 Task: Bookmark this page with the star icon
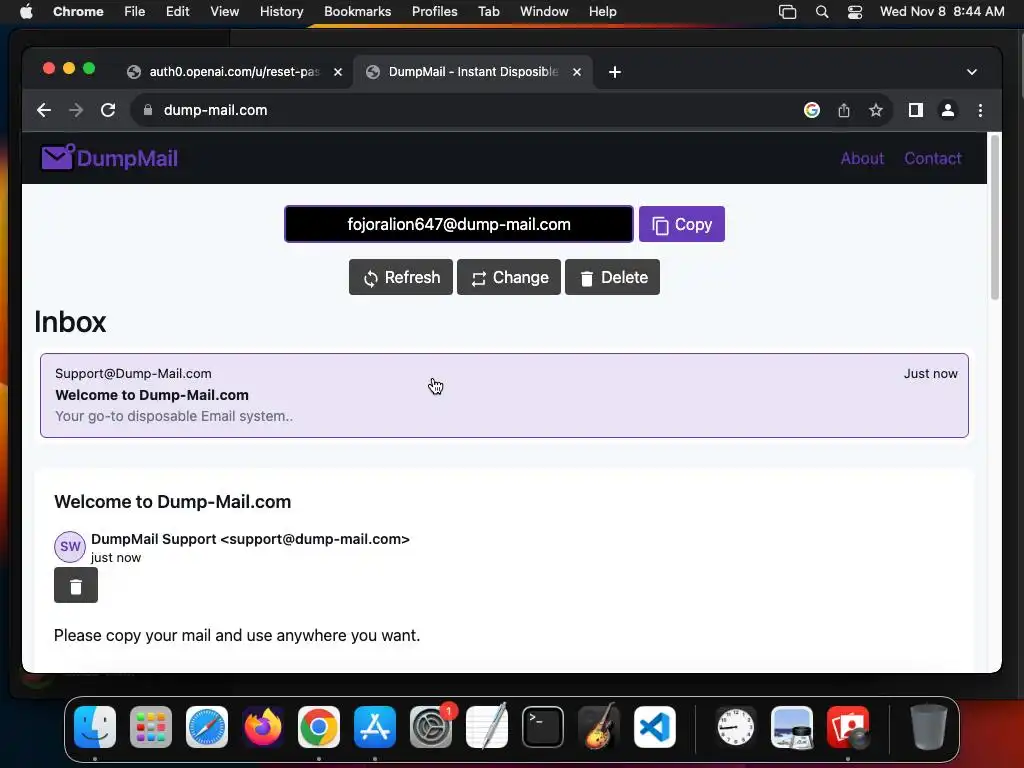tap(876, 110)
